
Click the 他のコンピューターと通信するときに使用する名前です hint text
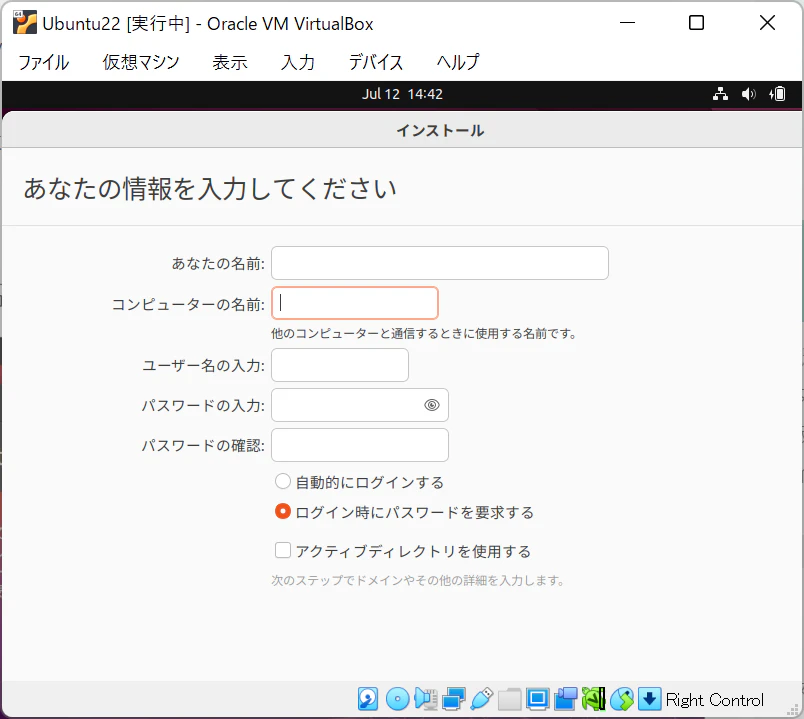tap(424, 333)
